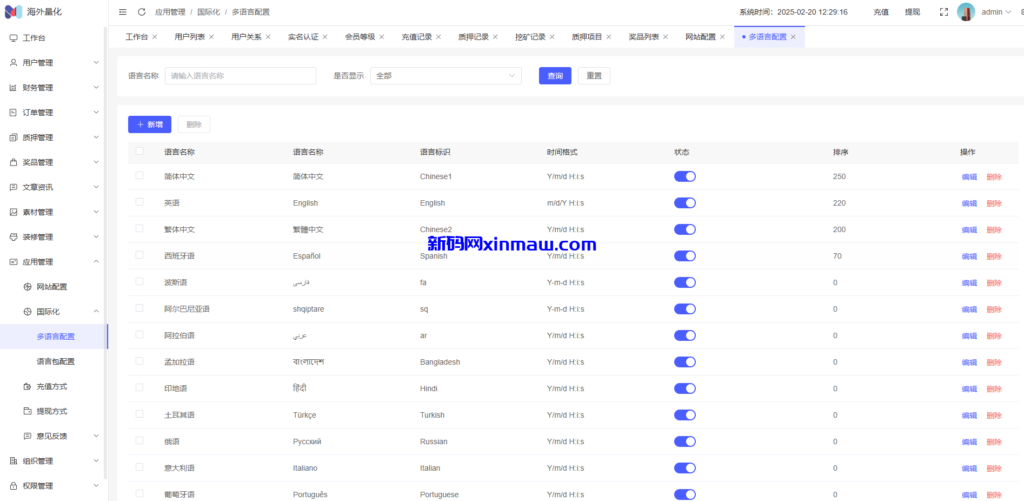Expand 订单管理 menu chevron
The width and height of the screenshot is (1024, 501).
pos(96,112)
